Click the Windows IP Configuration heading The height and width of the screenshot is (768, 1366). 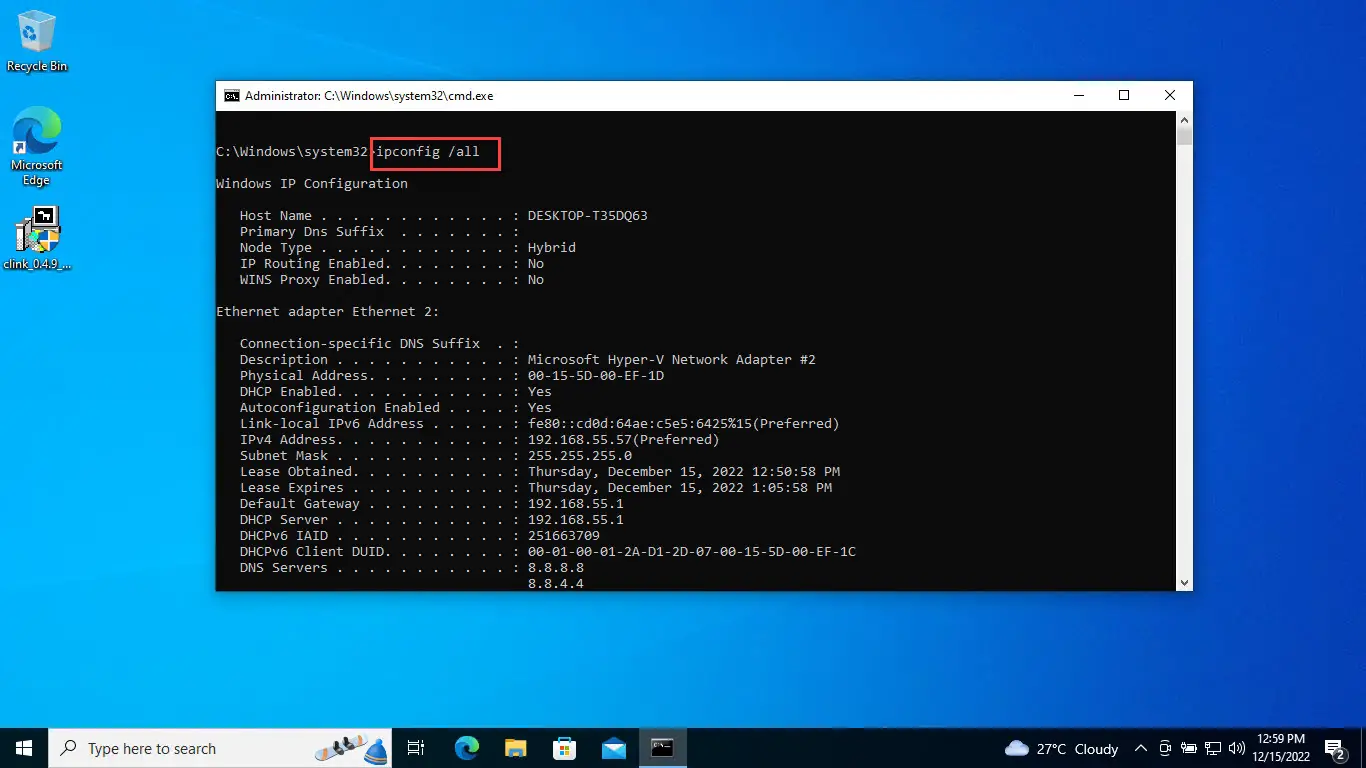(312, 184)
